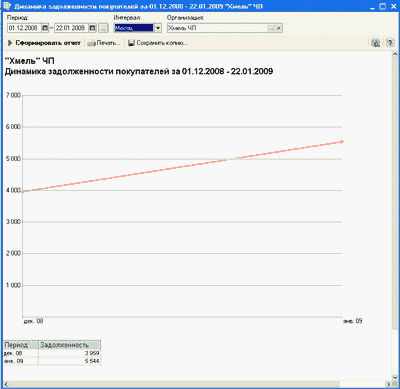The image size is (400, 389).
Task: Click the дек. 08 data point on chart
Action: point(23,192)
